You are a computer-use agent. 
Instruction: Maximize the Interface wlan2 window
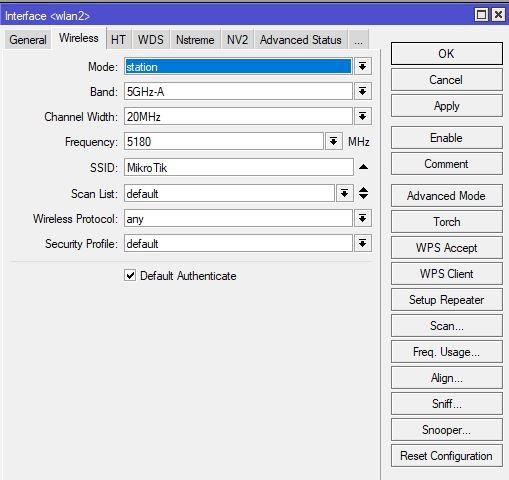coord(481,15)
